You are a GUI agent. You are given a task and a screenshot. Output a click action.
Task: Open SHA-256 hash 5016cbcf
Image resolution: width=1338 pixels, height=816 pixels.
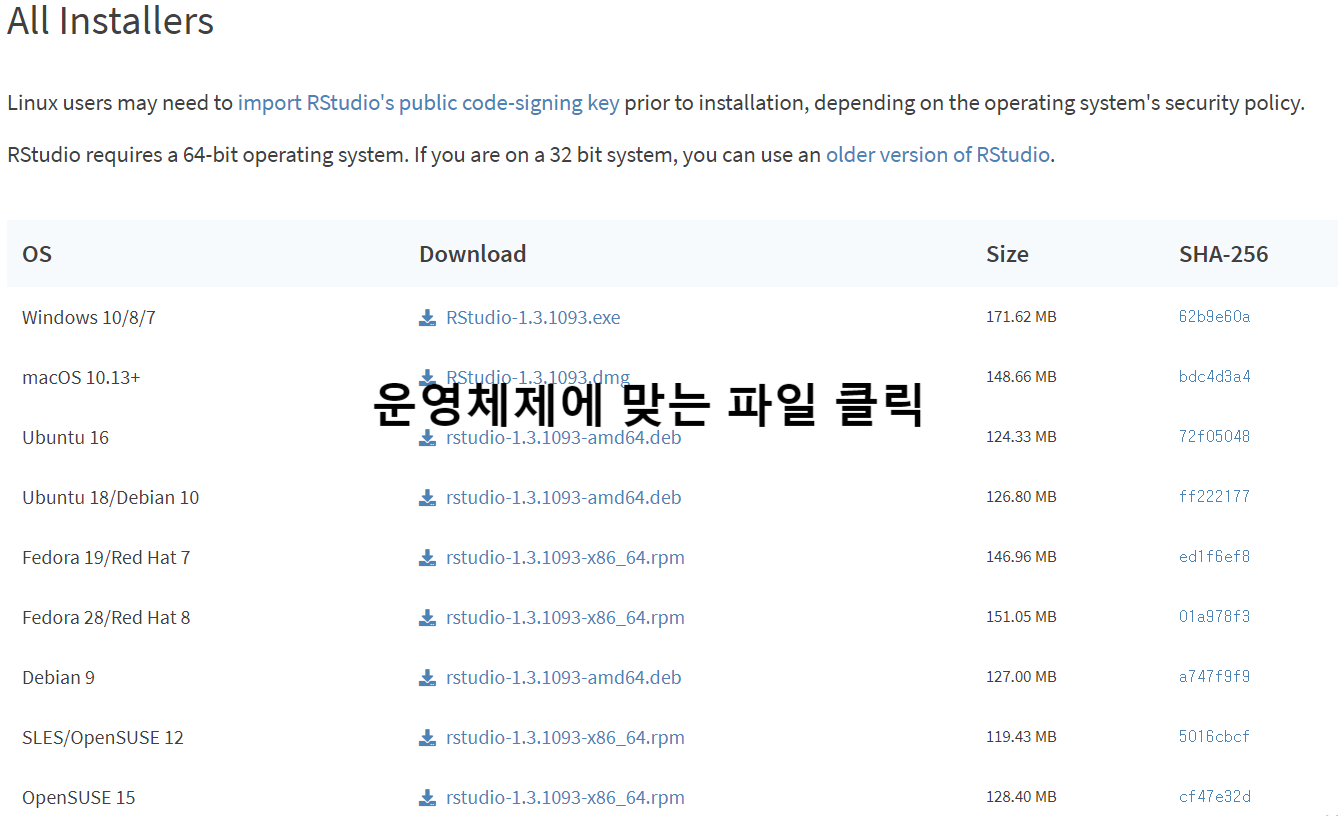(1214, 737)
